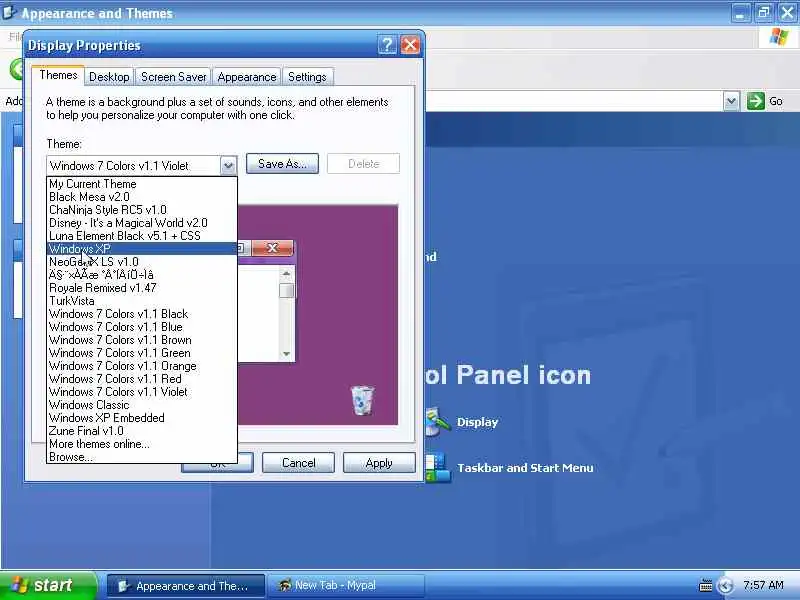Select ChaNinja Style RC5 v1.0 theme
Image resolution: width=800 pixels, height=600 pixels.
[x=142, y=210]
